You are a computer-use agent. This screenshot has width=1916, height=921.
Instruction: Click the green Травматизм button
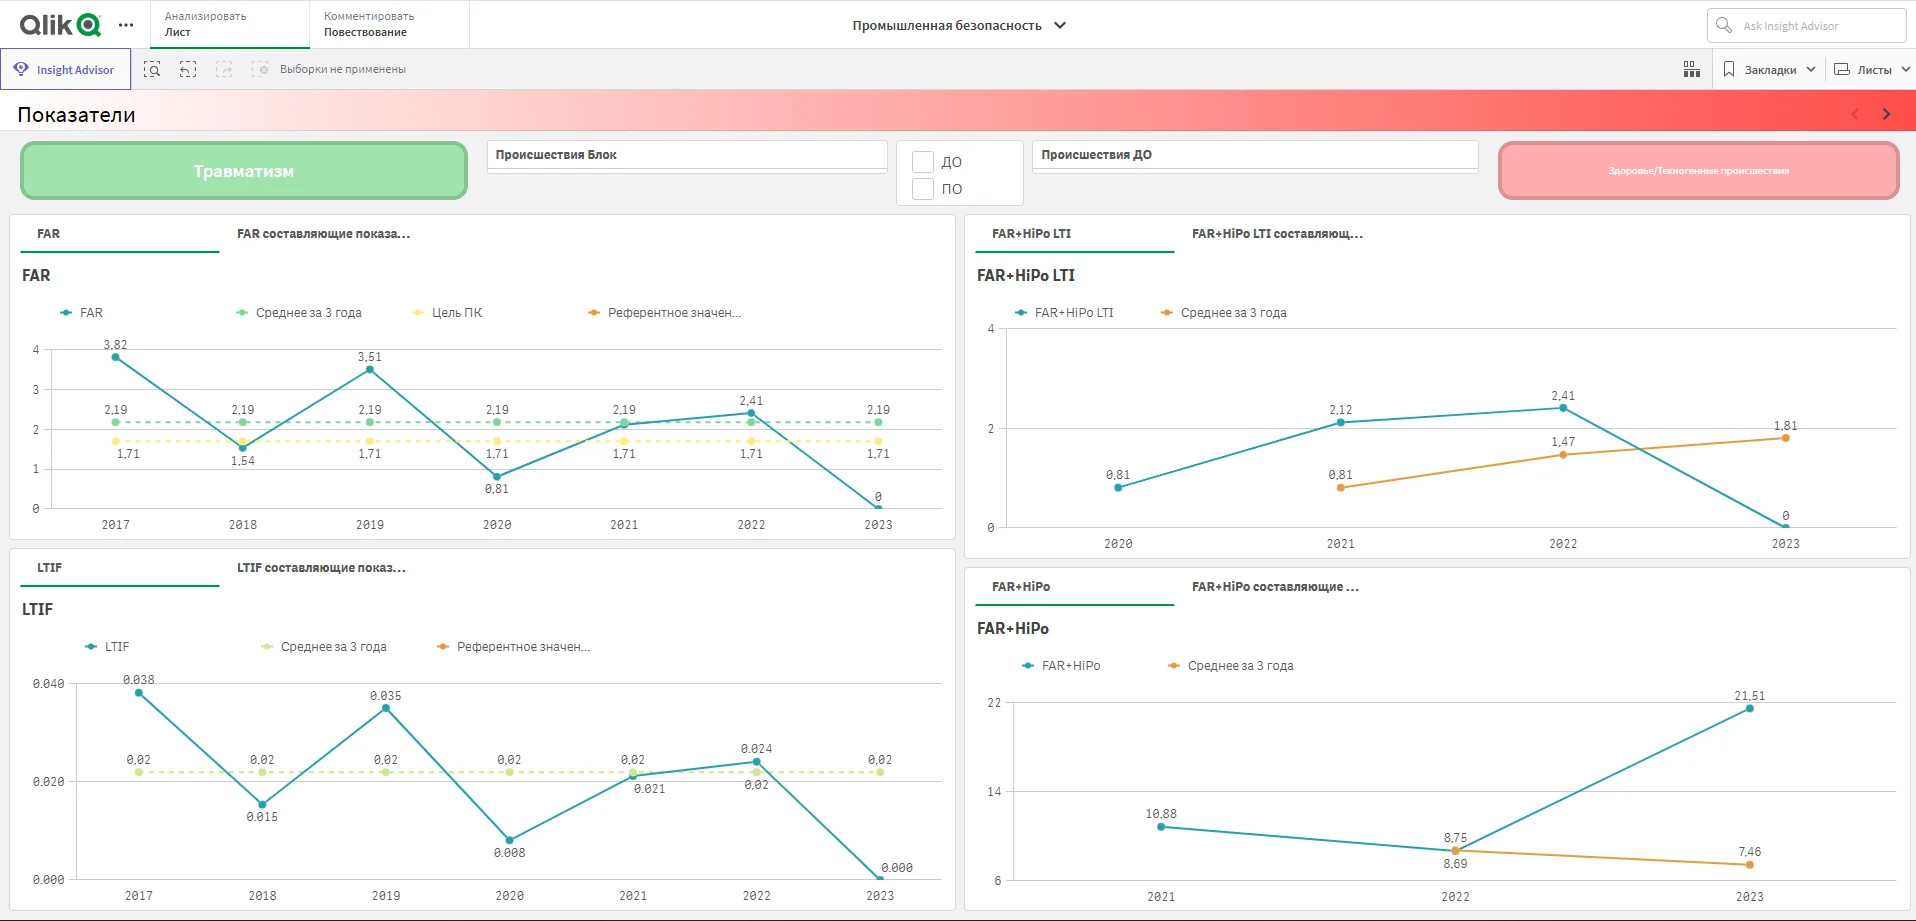(x=244, y=171)
